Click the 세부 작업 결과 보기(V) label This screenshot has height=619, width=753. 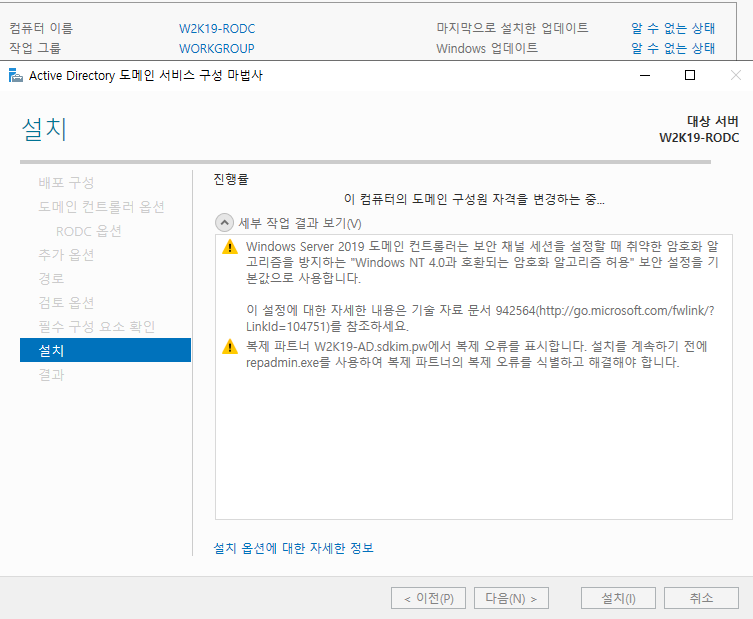(300, 223)
